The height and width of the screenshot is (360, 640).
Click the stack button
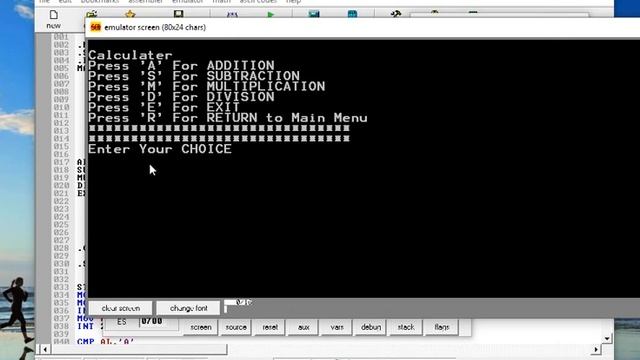(x=406, y=327)
